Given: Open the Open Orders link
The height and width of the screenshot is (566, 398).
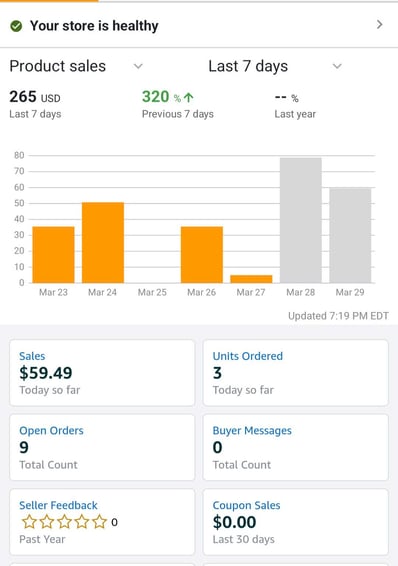Looking at the screenshot, I should pyautogui.click(x=51, y=431).
